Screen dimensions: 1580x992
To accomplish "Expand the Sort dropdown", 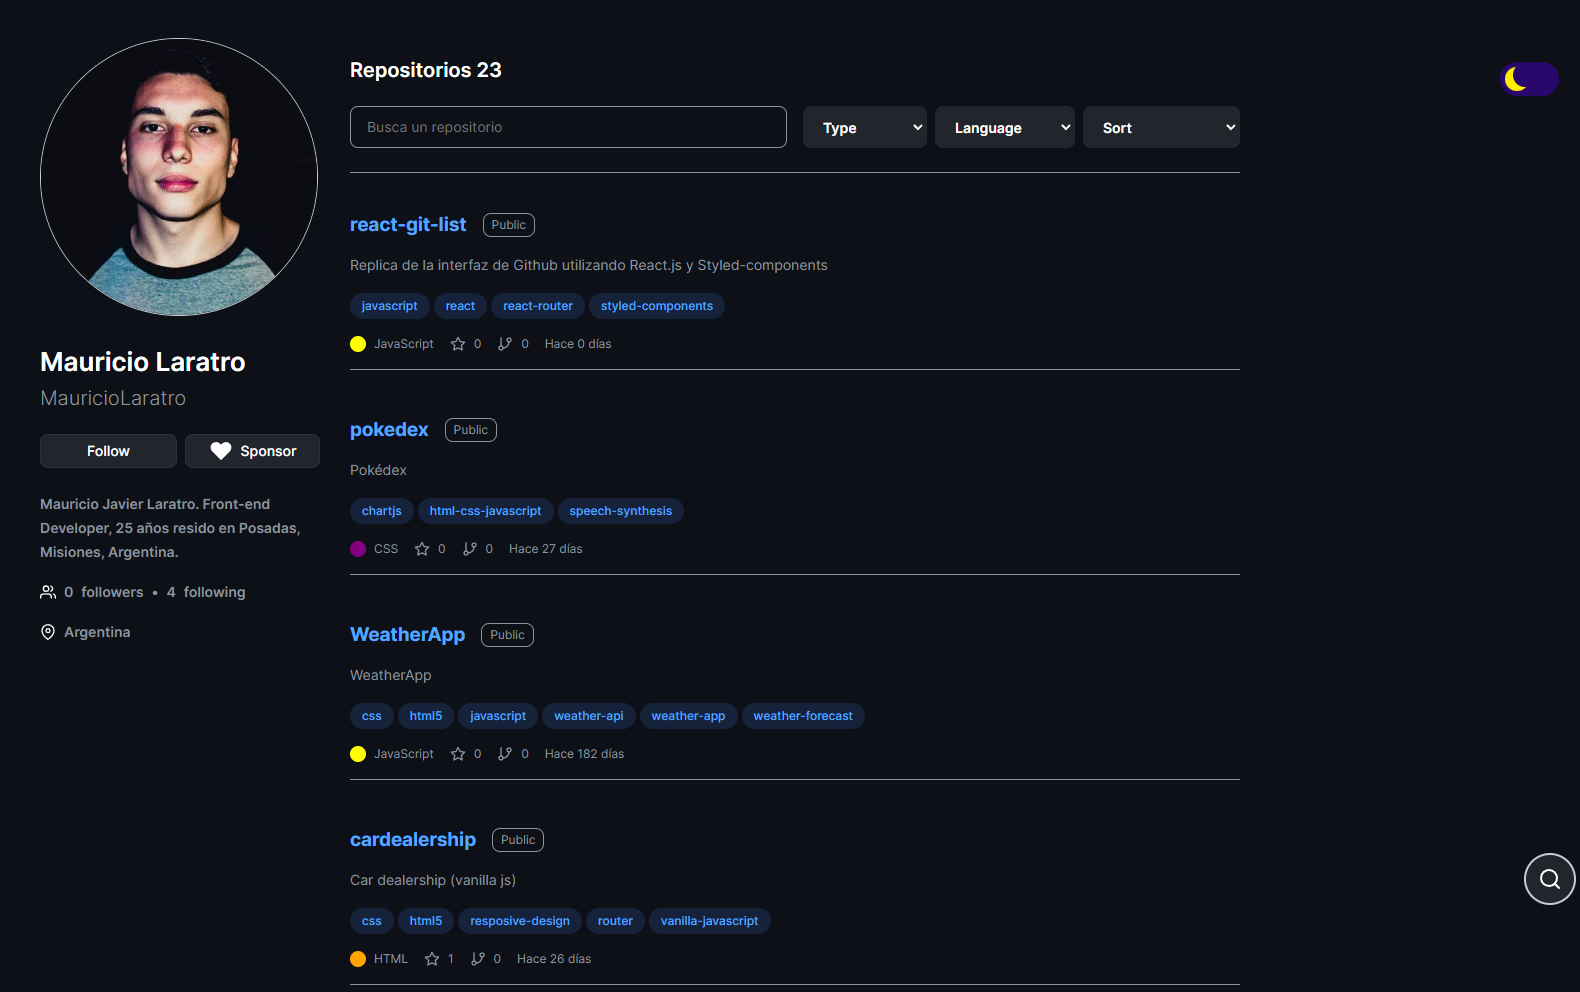I will (x=1161, y=127).
